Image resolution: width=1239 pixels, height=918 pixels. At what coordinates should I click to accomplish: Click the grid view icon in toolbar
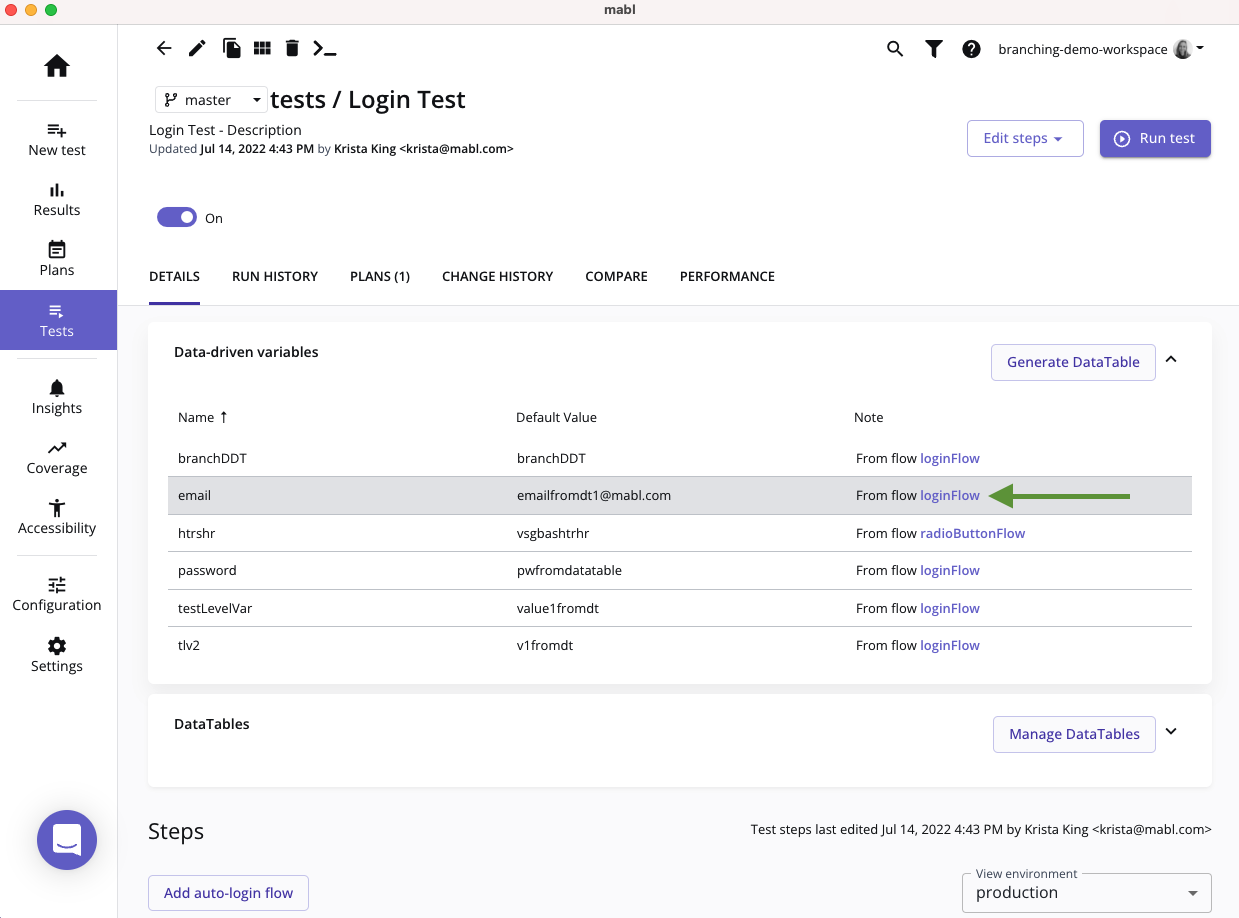tap(262, 48)
